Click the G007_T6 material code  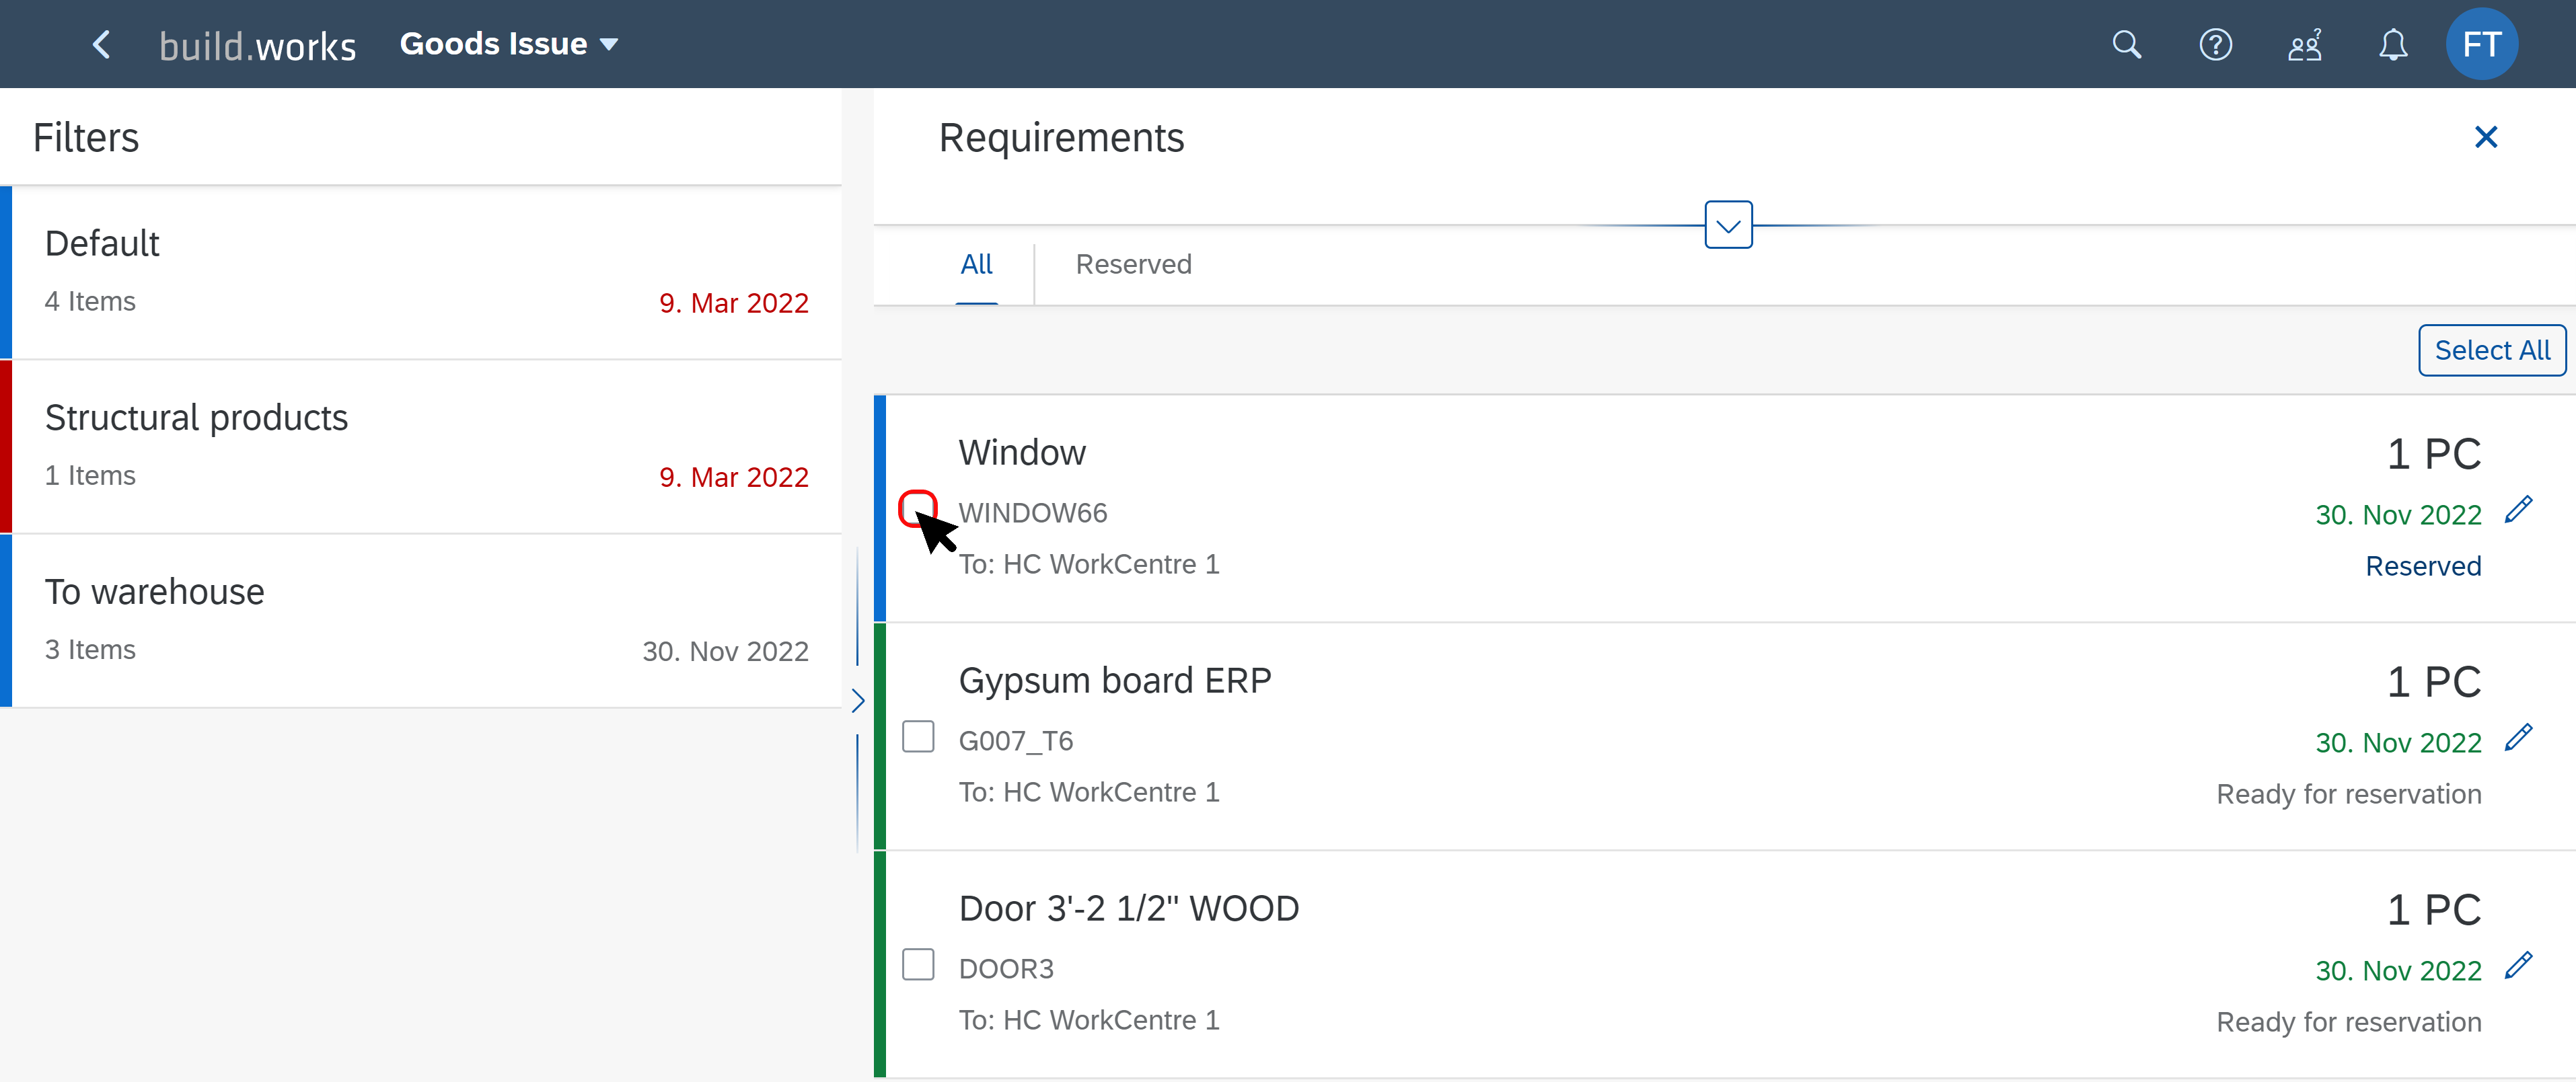[x=1015, y=740]
